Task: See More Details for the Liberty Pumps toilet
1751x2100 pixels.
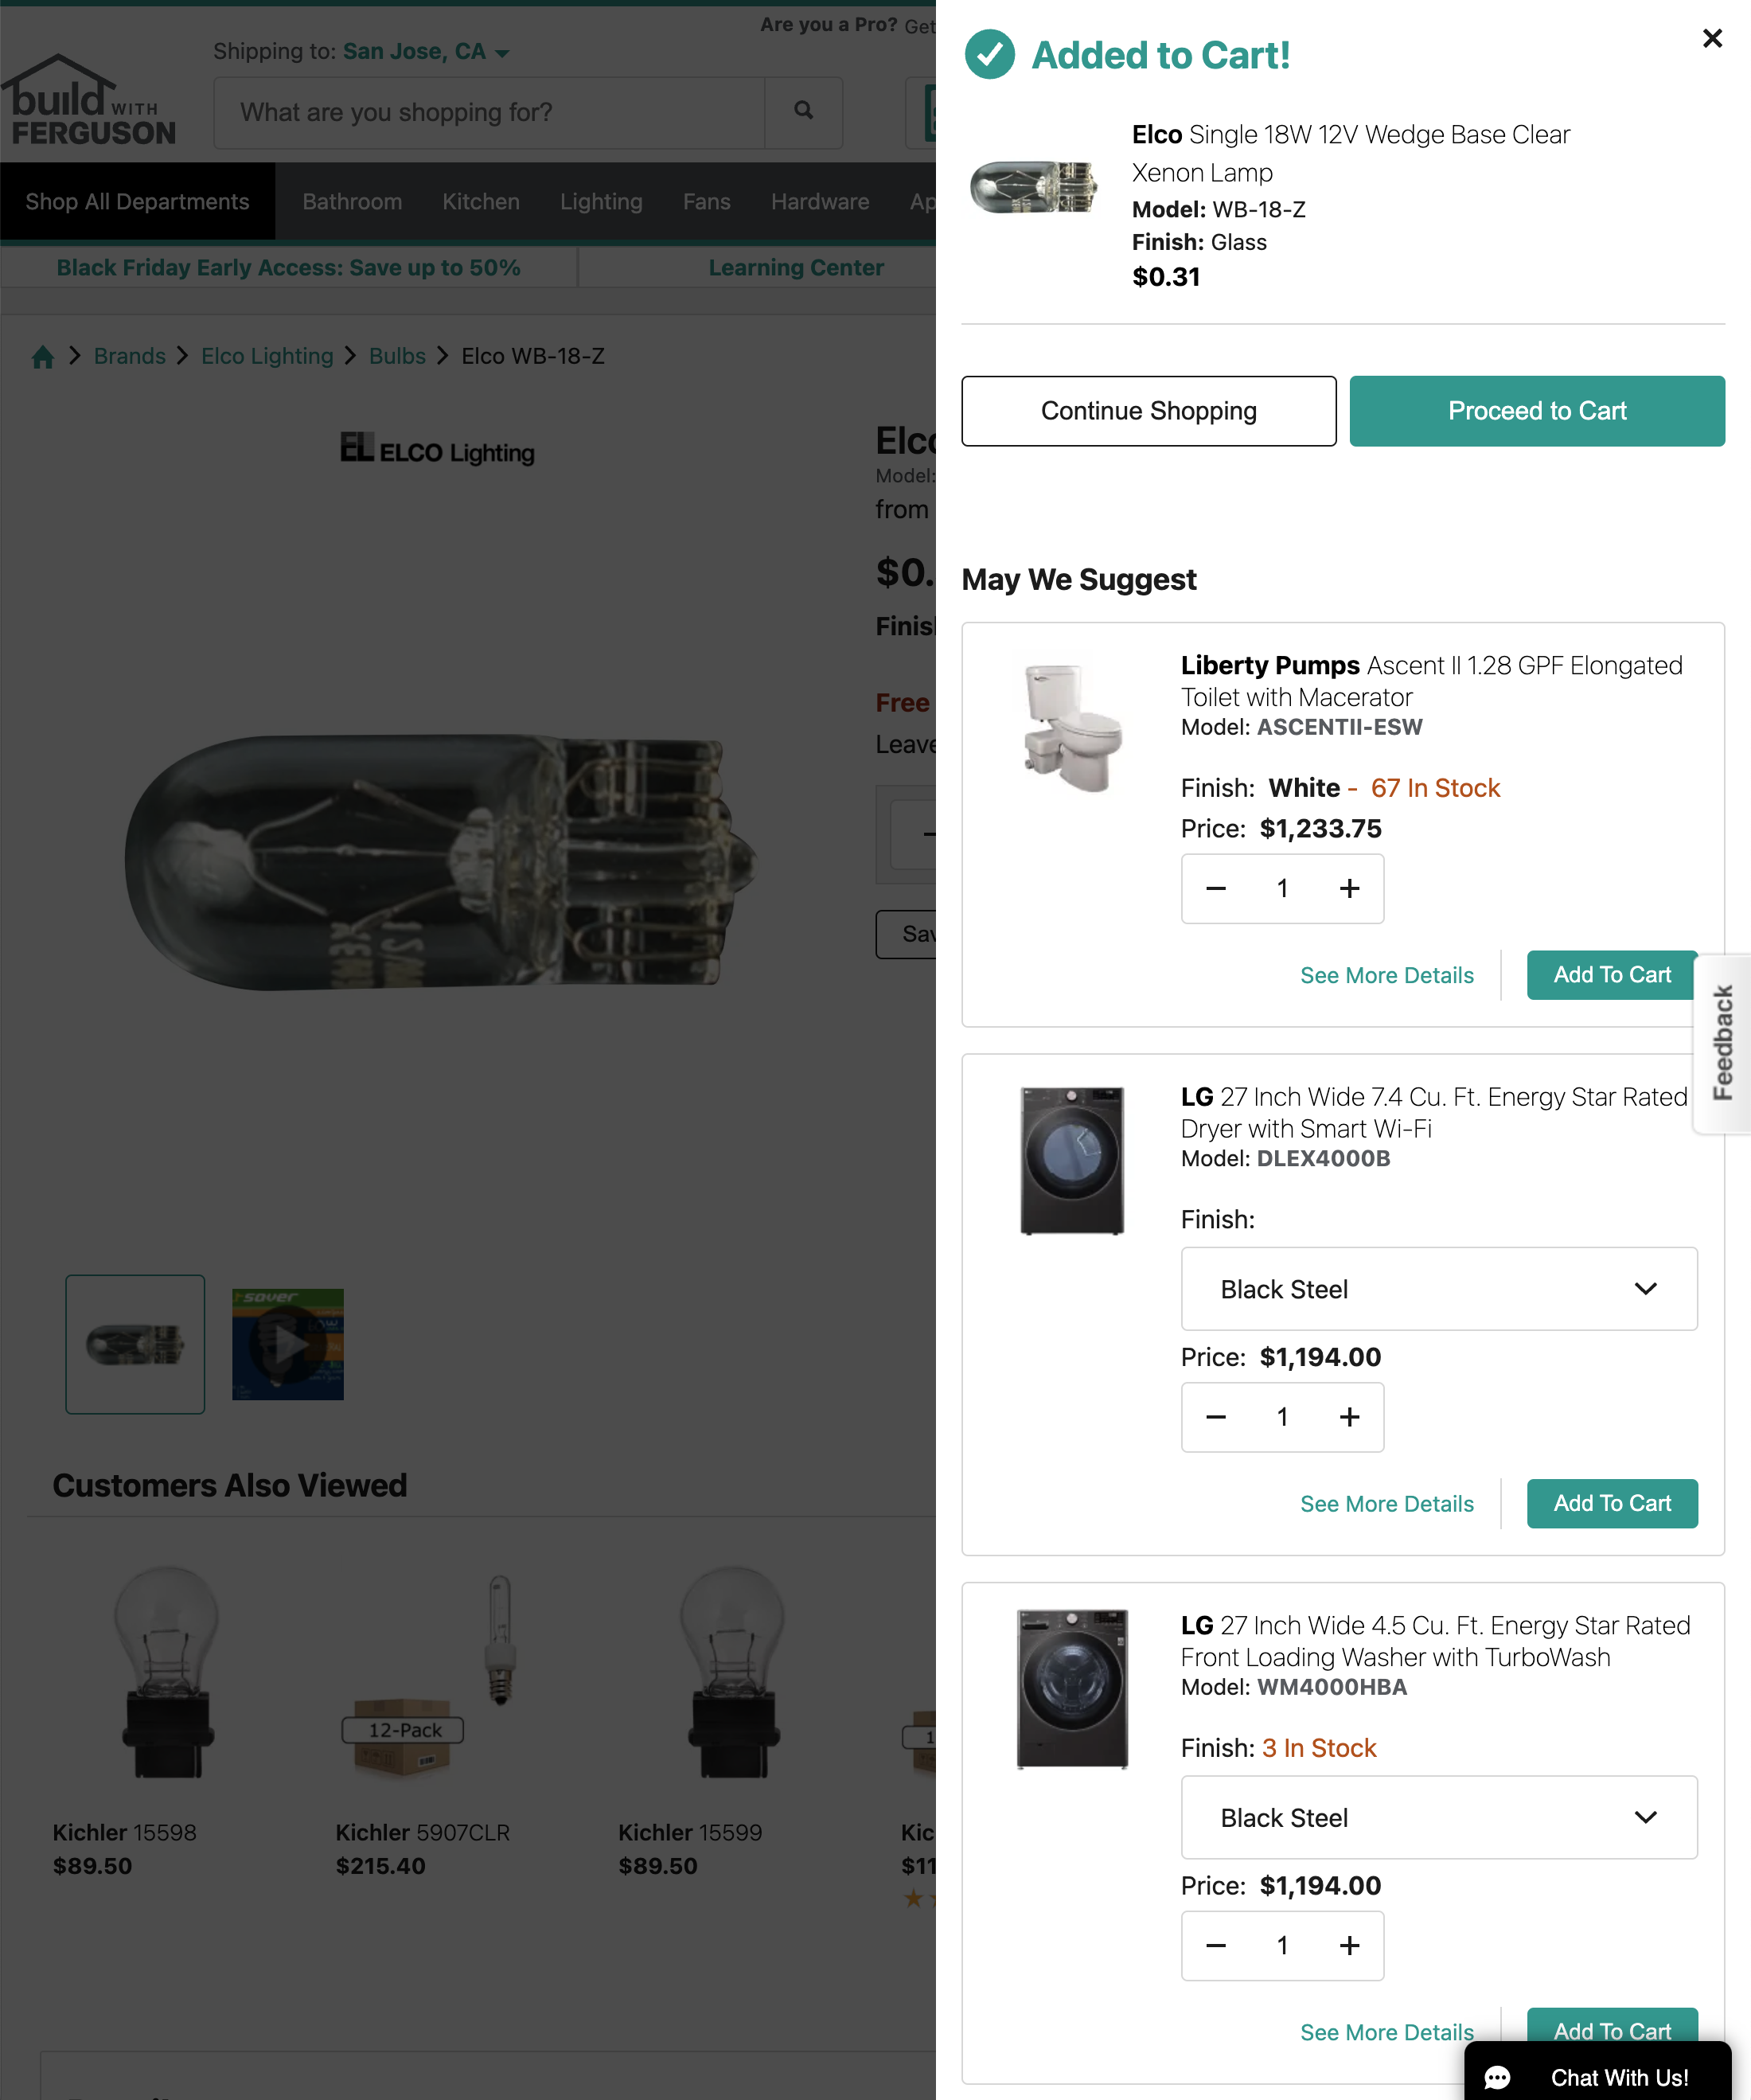Action: pyautogui.click(x=1387, y=975)
